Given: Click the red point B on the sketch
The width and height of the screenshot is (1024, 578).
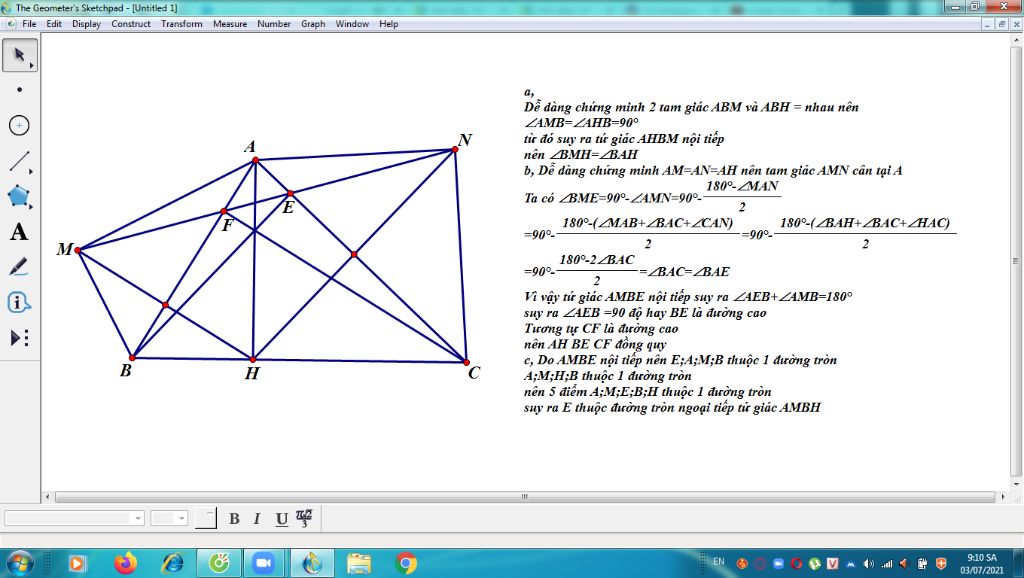Looking at the screenshot, I should (132, 358).
